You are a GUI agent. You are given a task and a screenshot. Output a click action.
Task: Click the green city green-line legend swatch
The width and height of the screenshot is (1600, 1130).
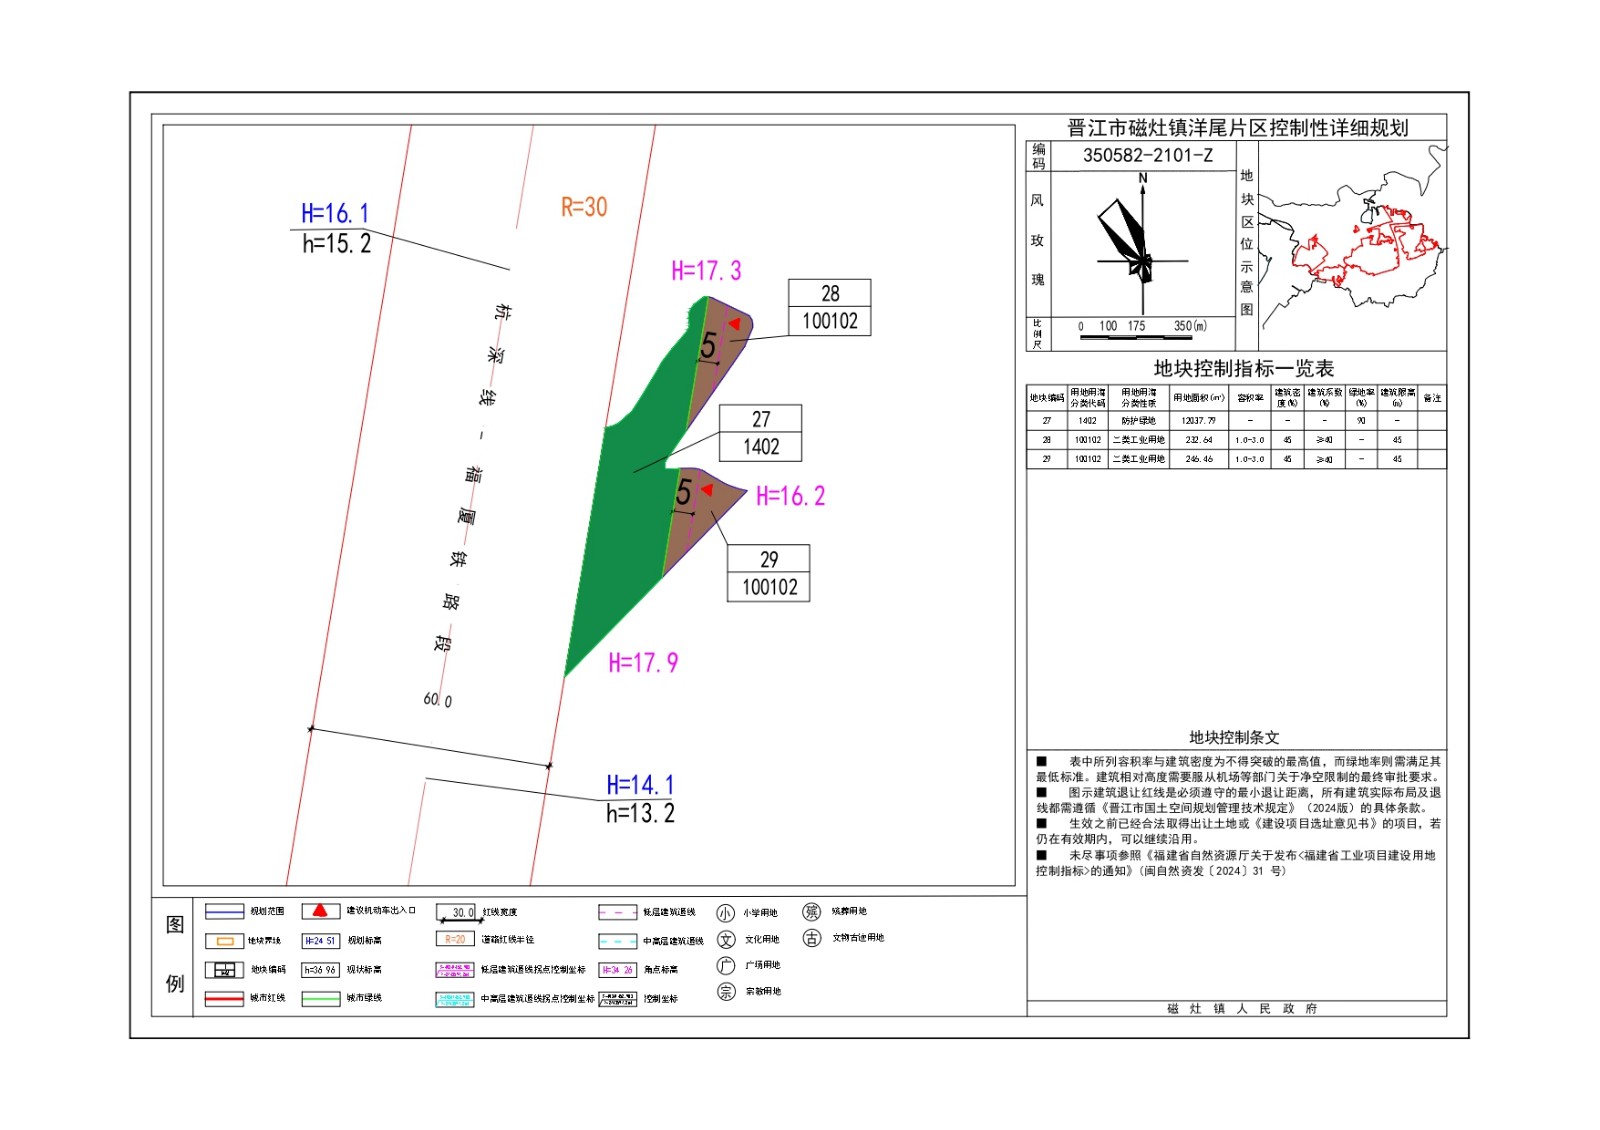[320, 998]
